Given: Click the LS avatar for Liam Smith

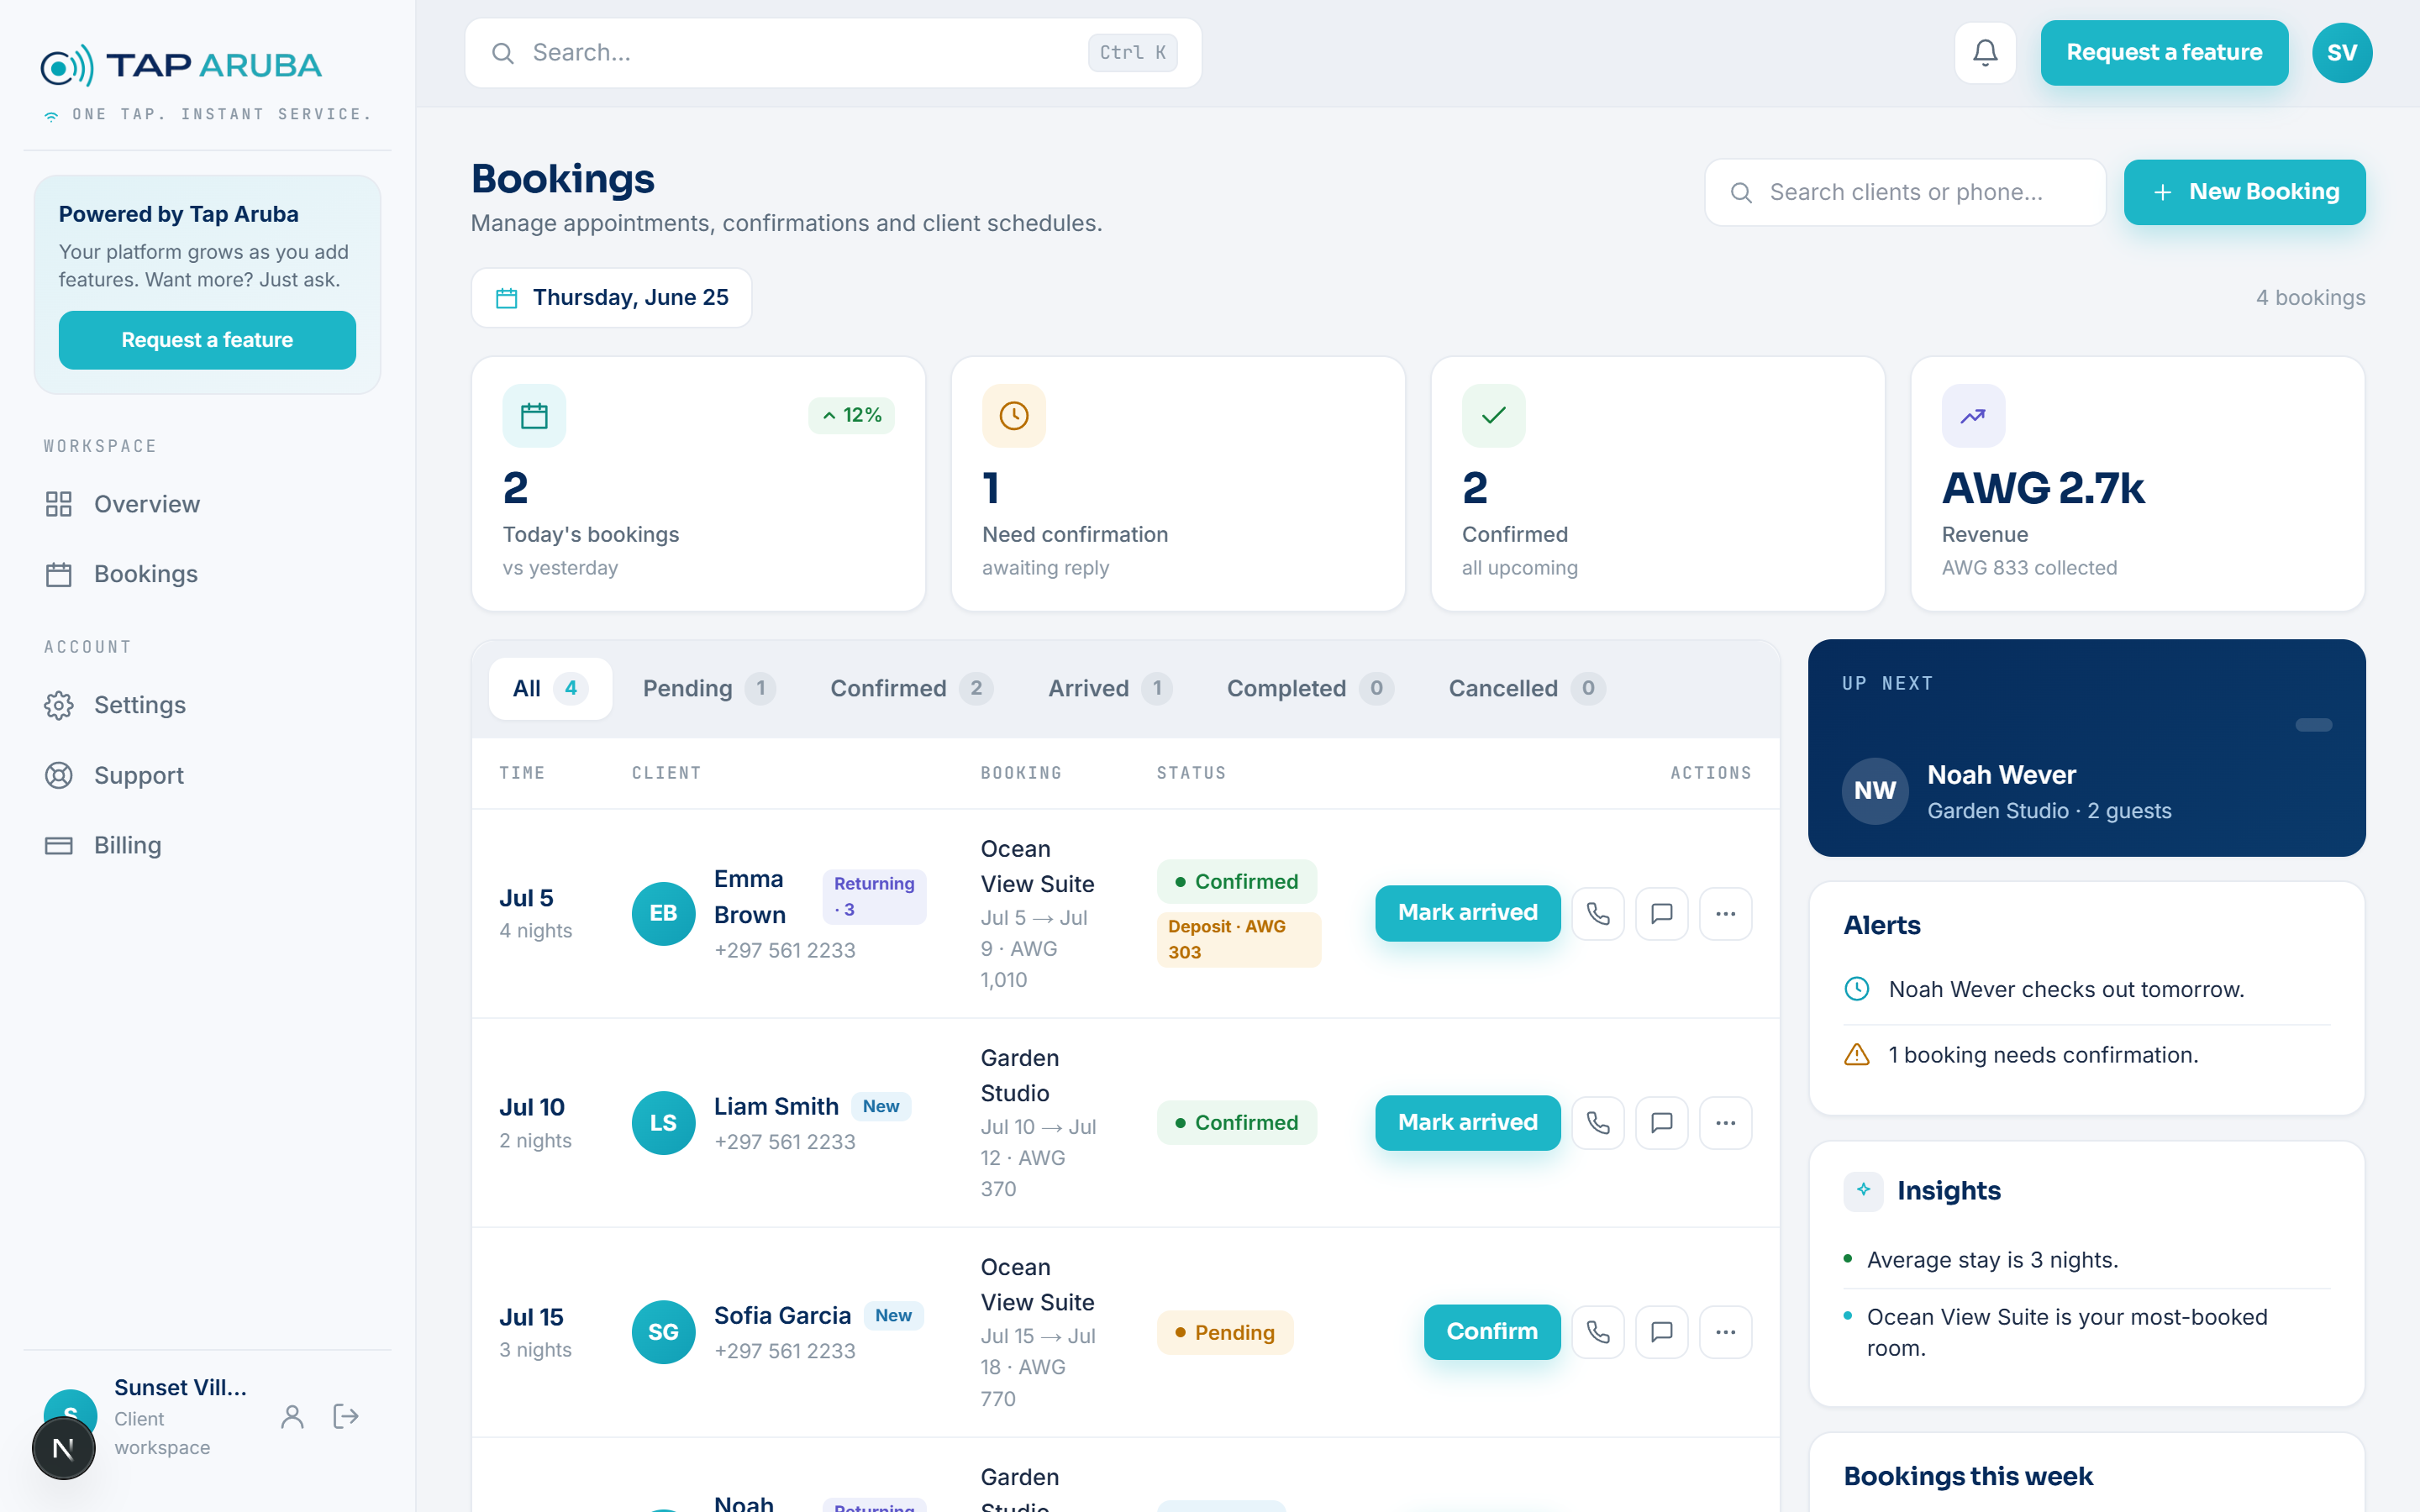Looking at the screenshot, I should pyautogui.click(x=663, y=1122).
